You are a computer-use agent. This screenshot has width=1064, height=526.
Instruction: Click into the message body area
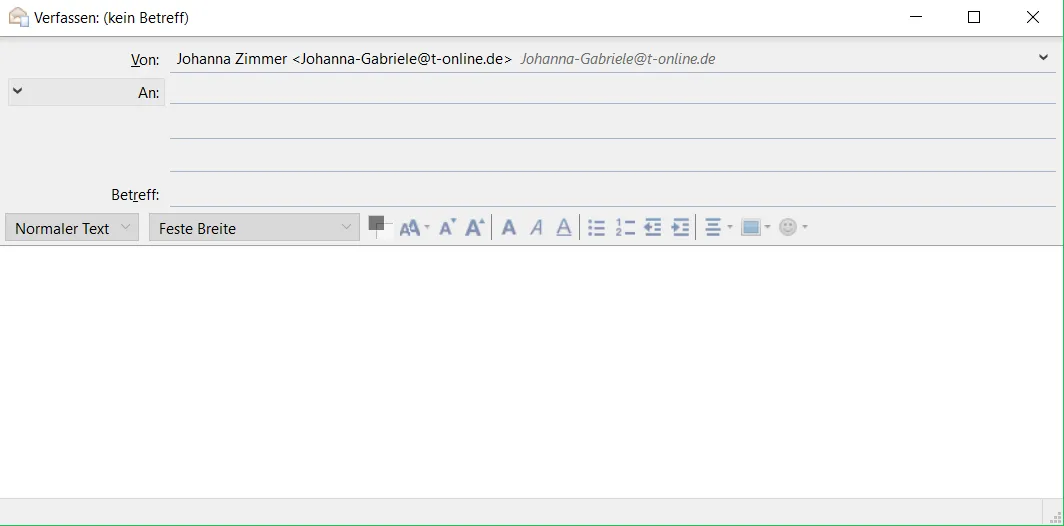pyautogui.click(x=532, y=372)
